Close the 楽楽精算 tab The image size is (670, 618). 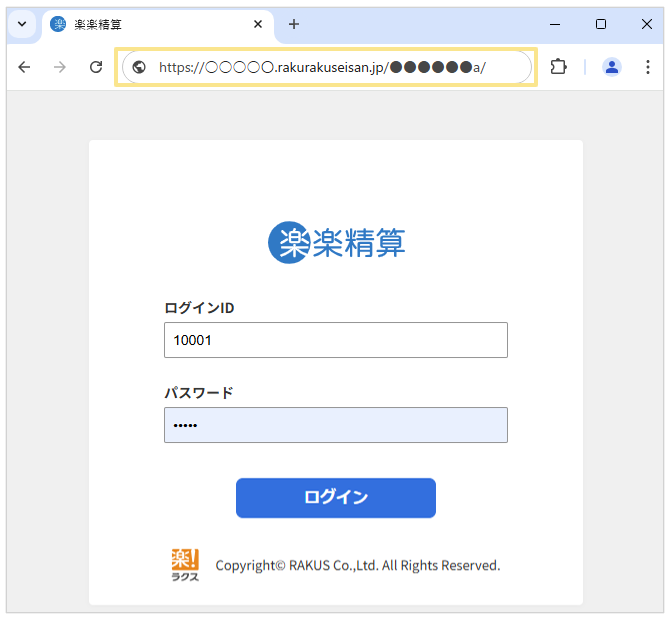point(258,24)
